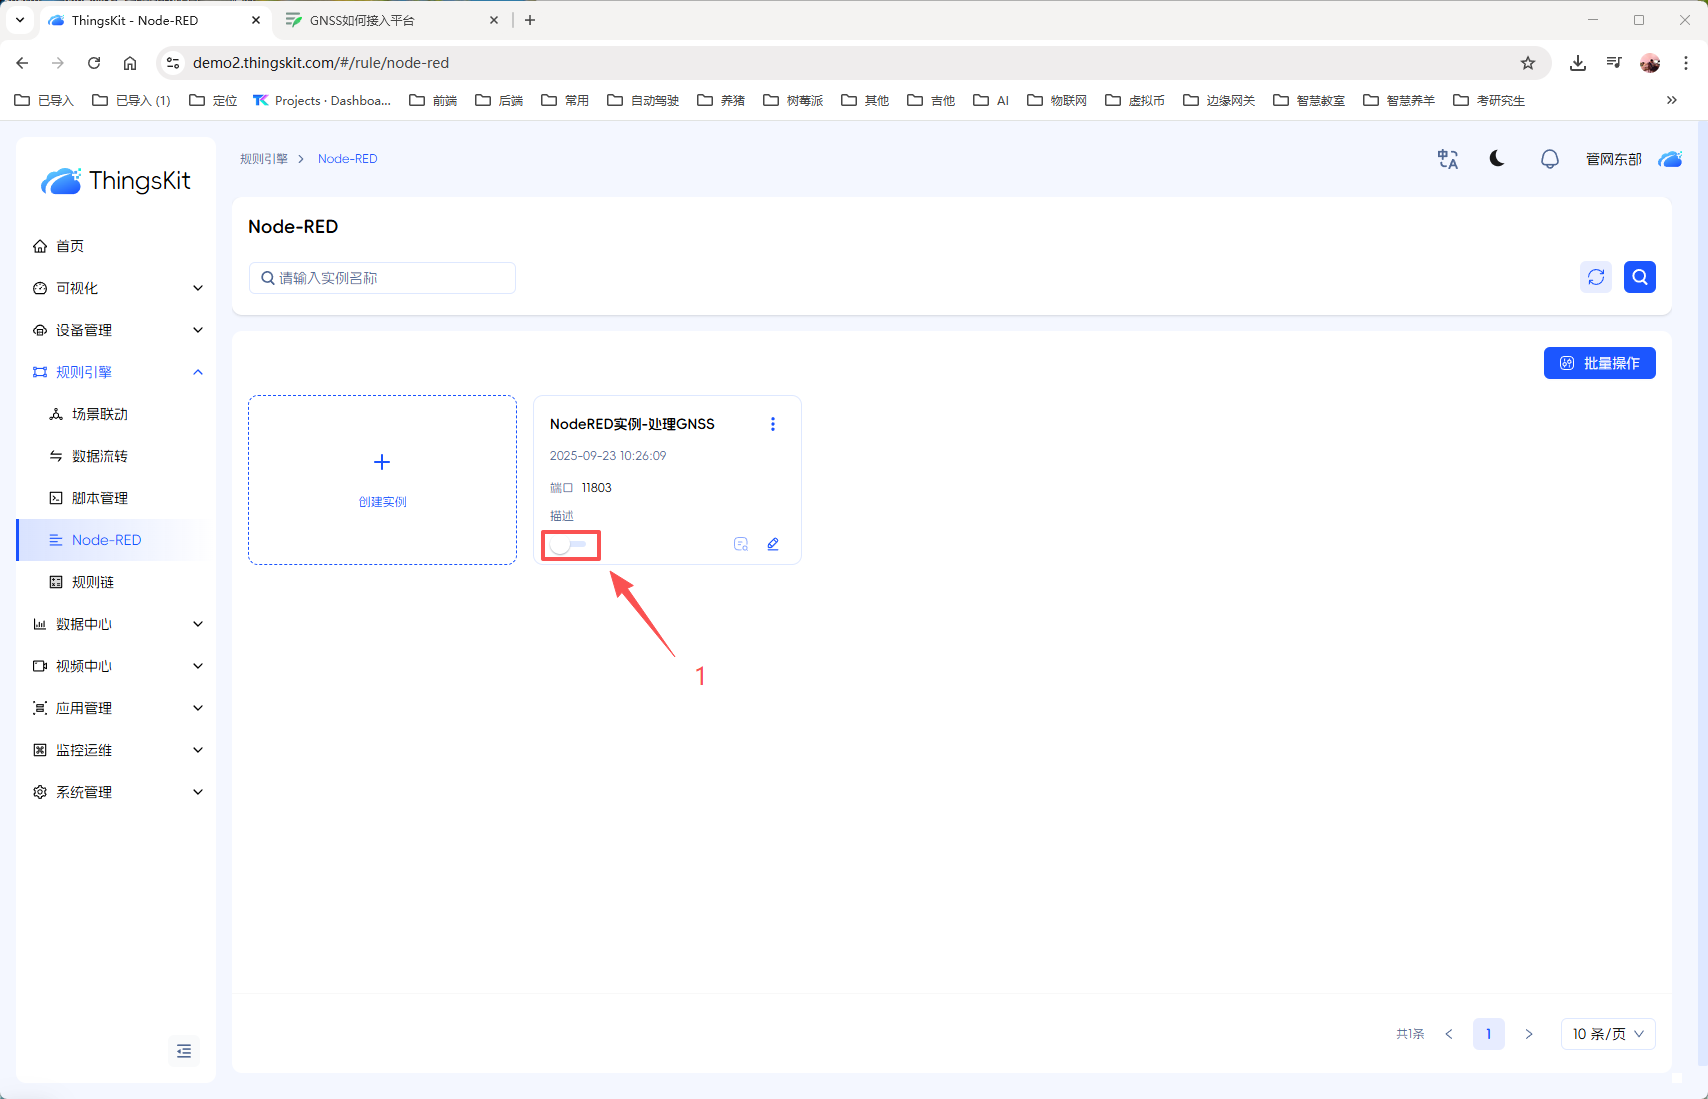Screen dimensions: 1708x1099
Task: Enable the NodeRED instance switch
Action: coord(569,545)
